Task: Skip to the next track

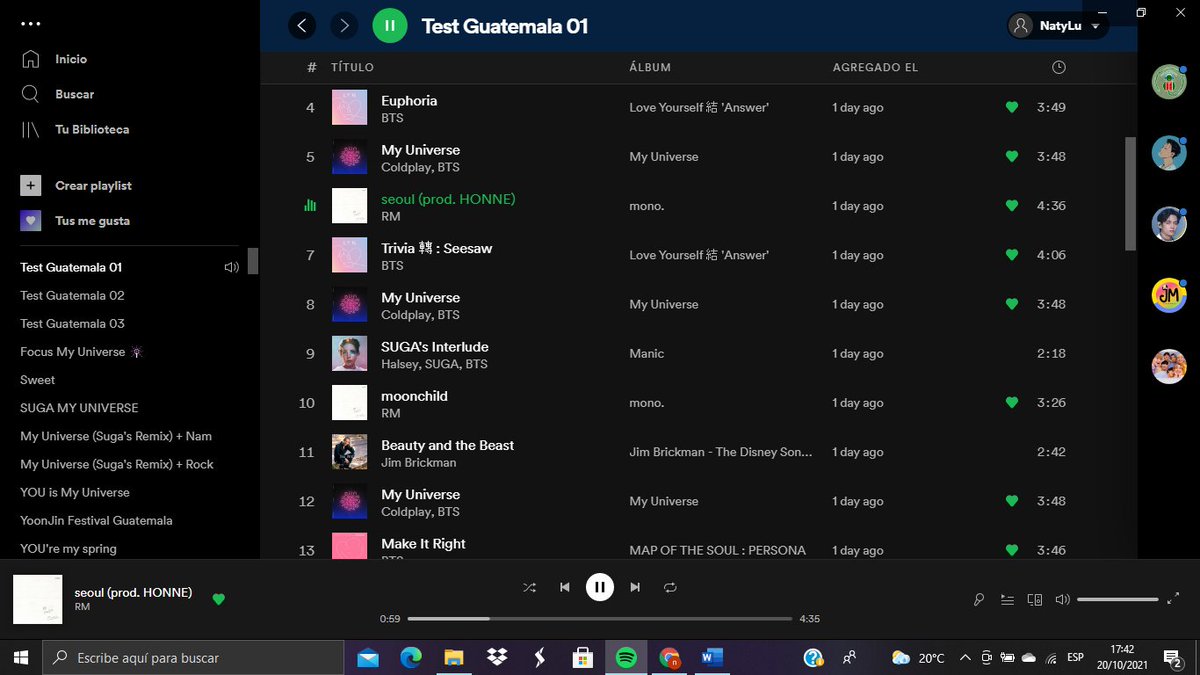Action: click(635, 587)
